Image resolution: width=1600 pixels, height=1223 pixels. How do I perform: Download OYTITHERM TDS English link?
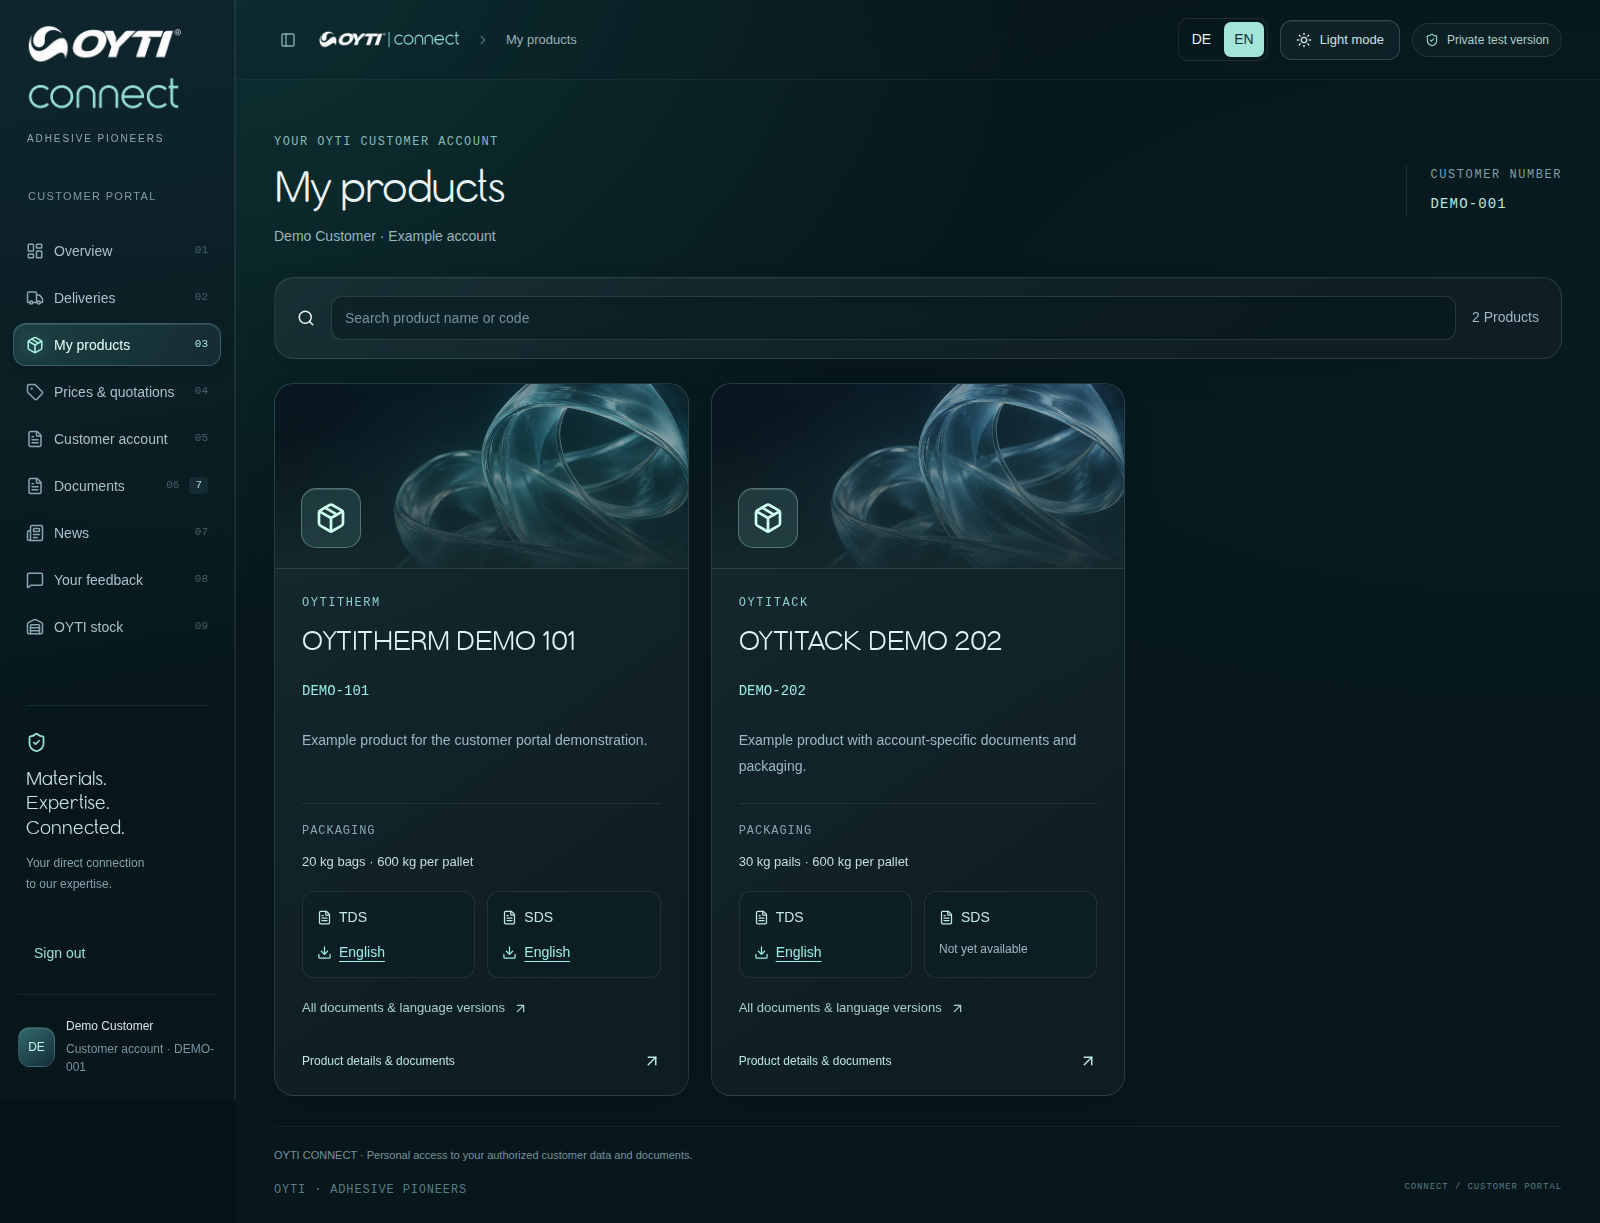point(362,953)
